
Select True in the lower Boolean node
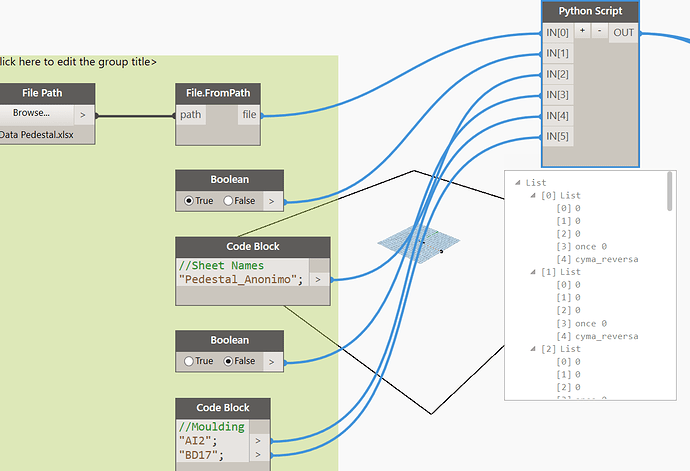(x=189, y=361)
